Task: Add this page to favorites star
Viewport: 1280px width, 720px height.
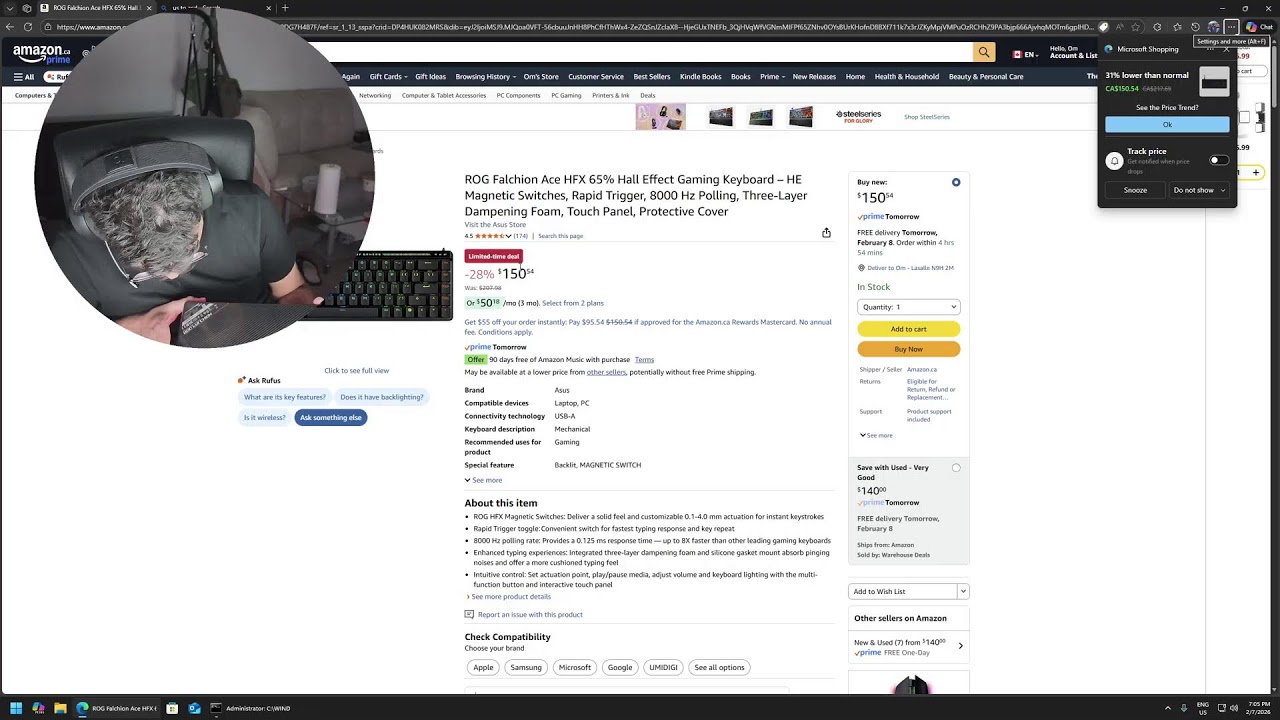Action: (x=1136, y=27)
